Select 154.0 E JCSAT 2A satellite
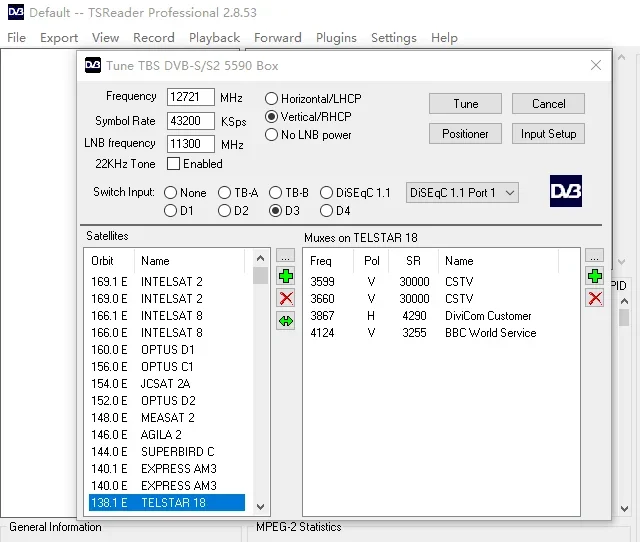The height and width of the screenshot is (542, 640). (x=167, y=384)
